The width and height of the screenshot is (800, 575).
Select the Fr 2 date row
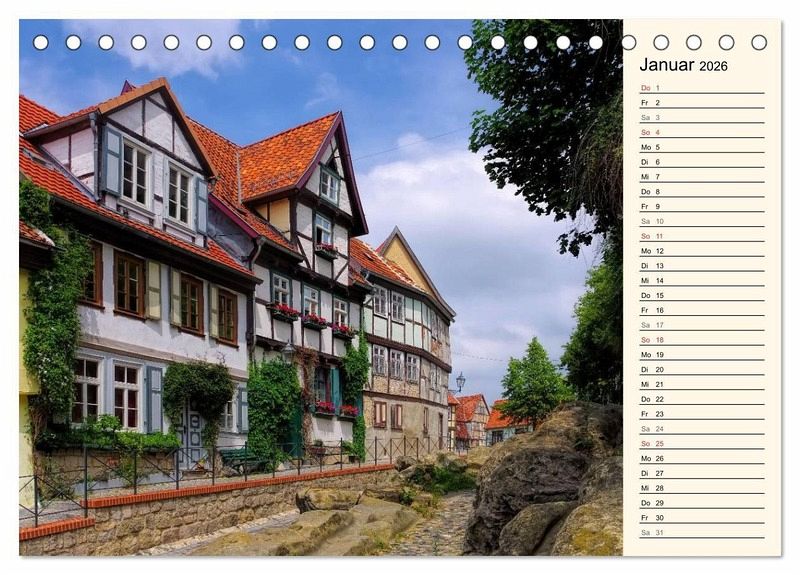(x=702, y=103)
